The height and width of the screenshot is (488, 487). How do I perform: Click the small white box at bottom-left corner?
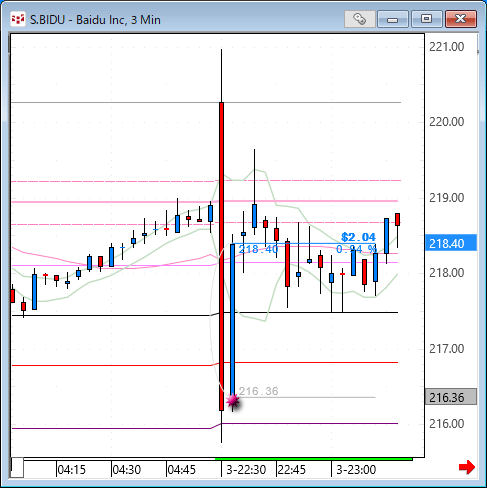(17, 468)
